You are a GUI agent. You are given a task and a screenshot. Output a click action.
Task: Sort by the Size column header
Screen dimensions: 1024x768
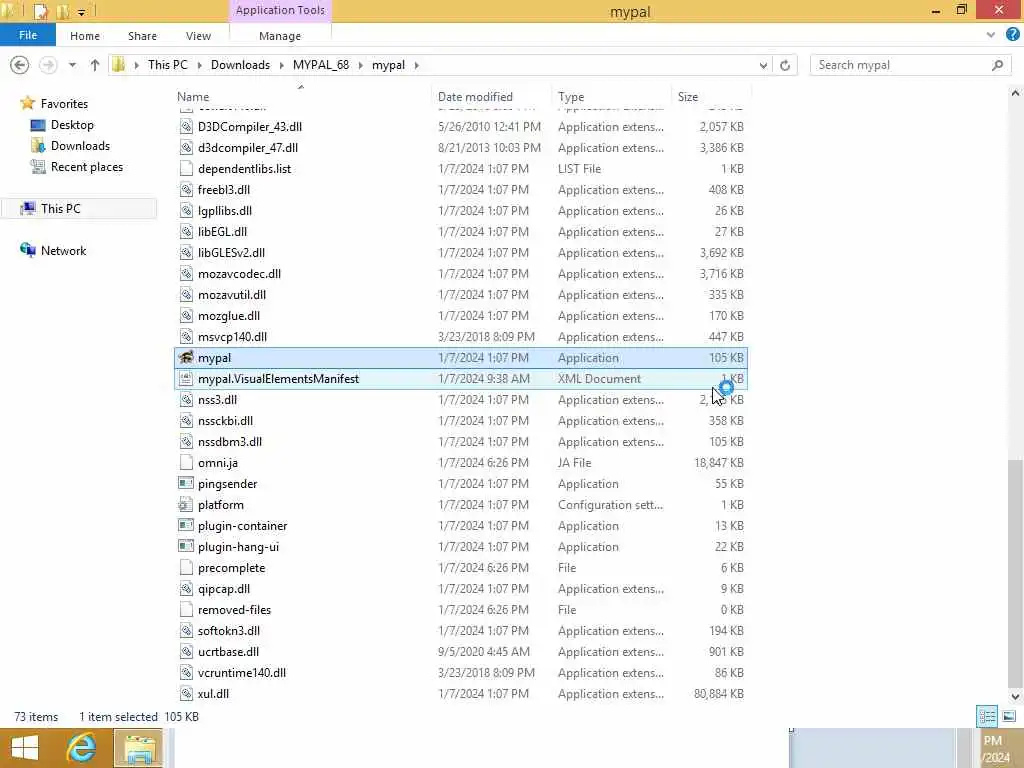(x=688, y=97)
